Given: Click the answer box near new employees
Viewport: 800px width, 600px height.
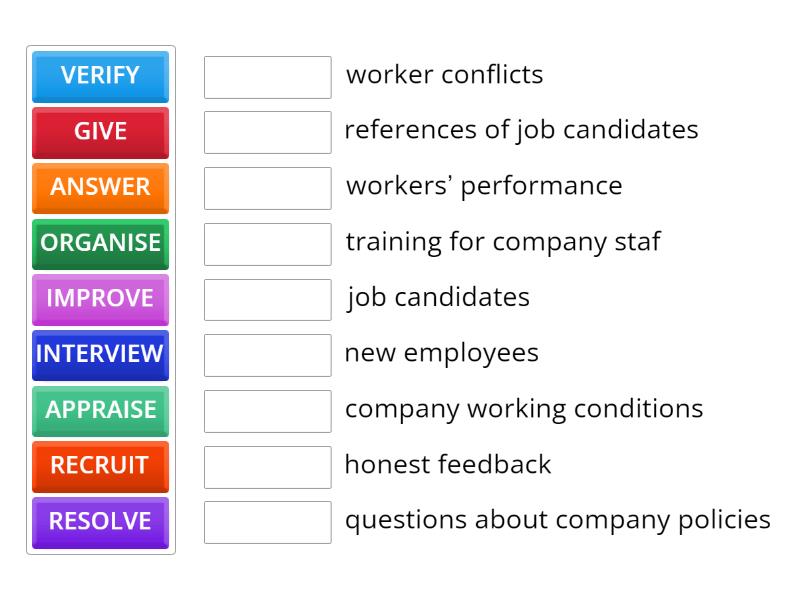Looking at the screenshot, I should coord(267,354).
